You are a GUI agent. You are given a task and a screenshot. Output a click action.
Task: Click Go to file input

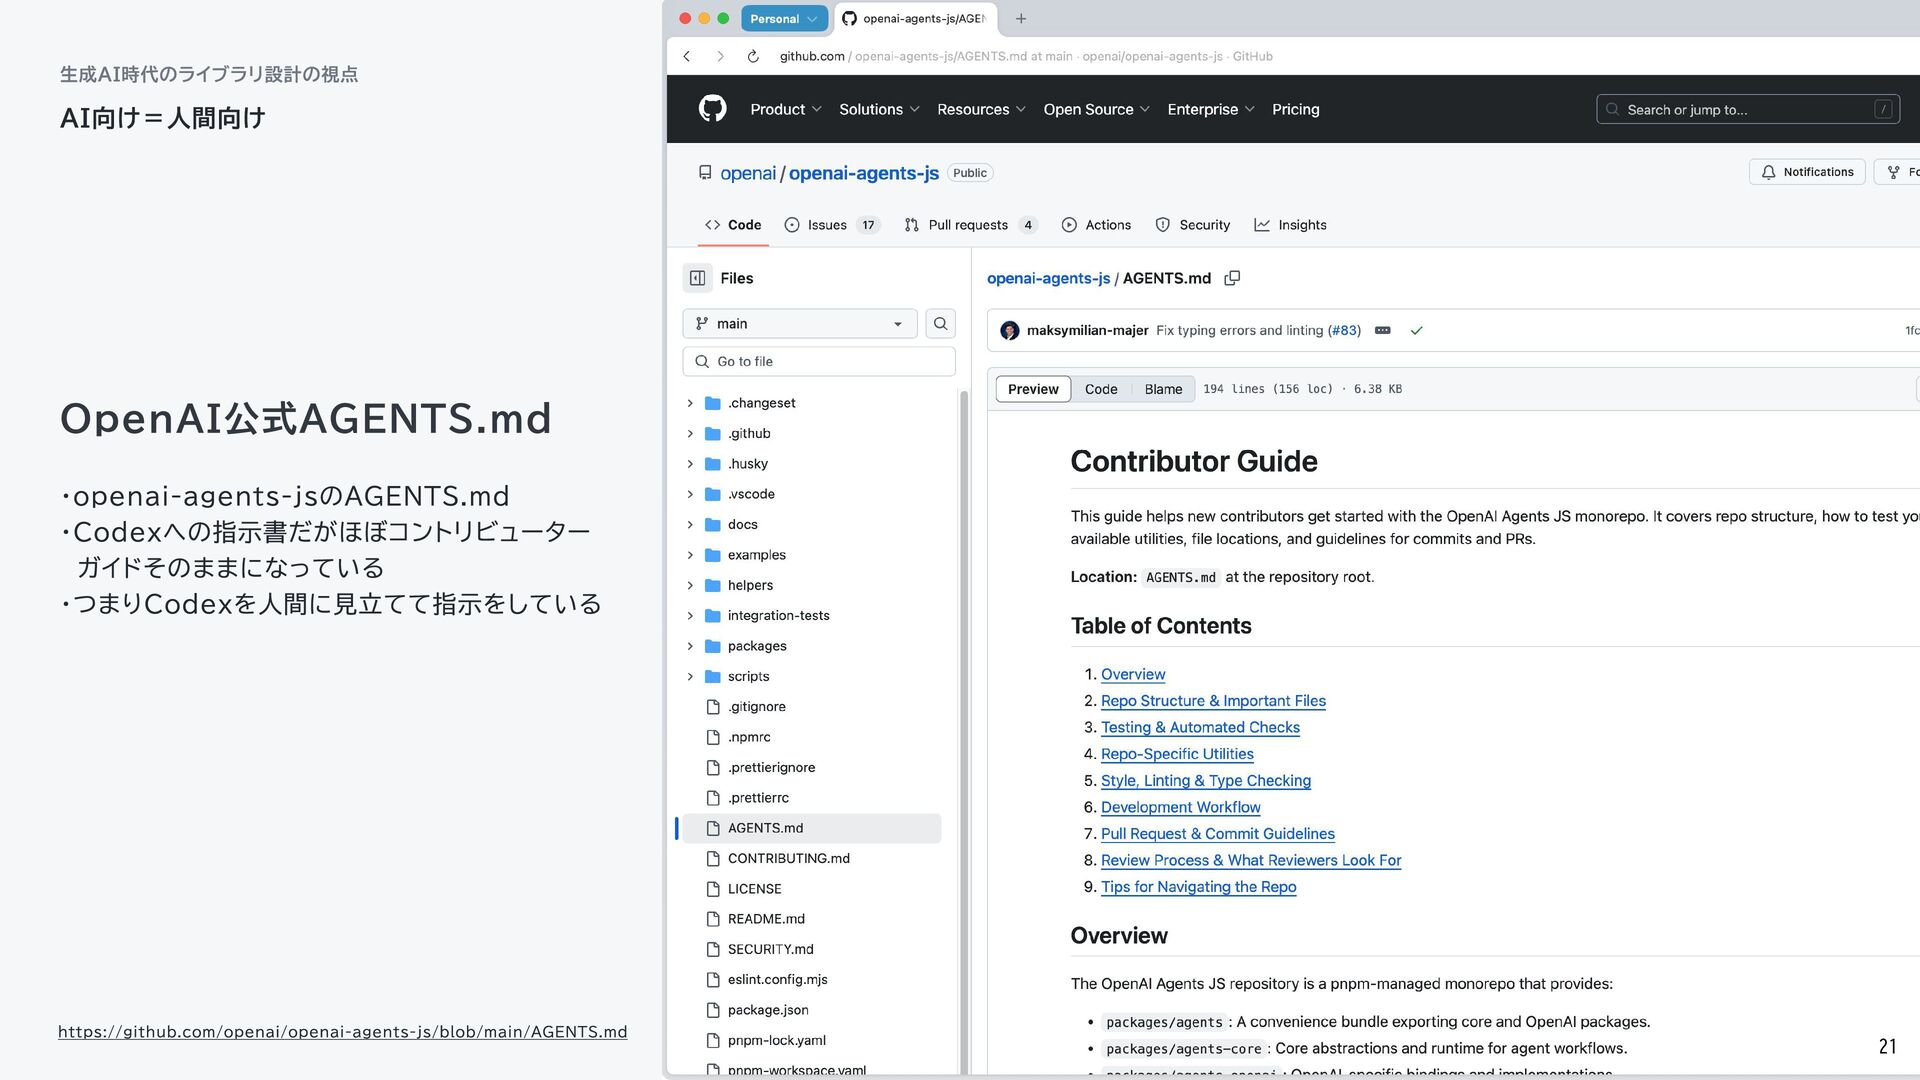pos(819,361)
